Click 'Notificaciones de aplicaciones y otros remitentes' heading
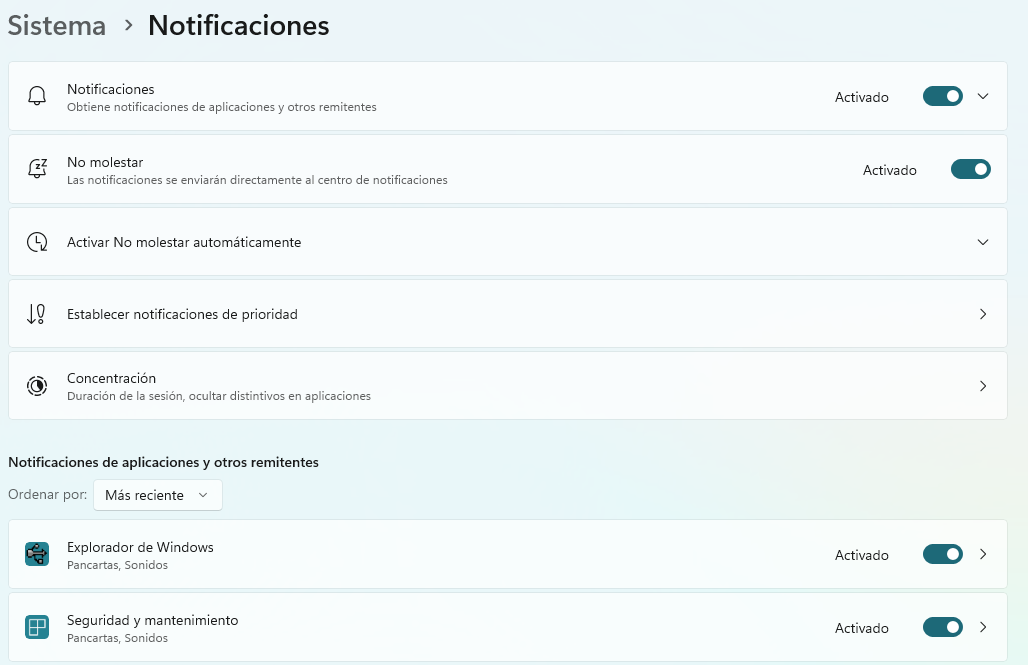Viewport: 1028px width, 665px height. [163, 462]
